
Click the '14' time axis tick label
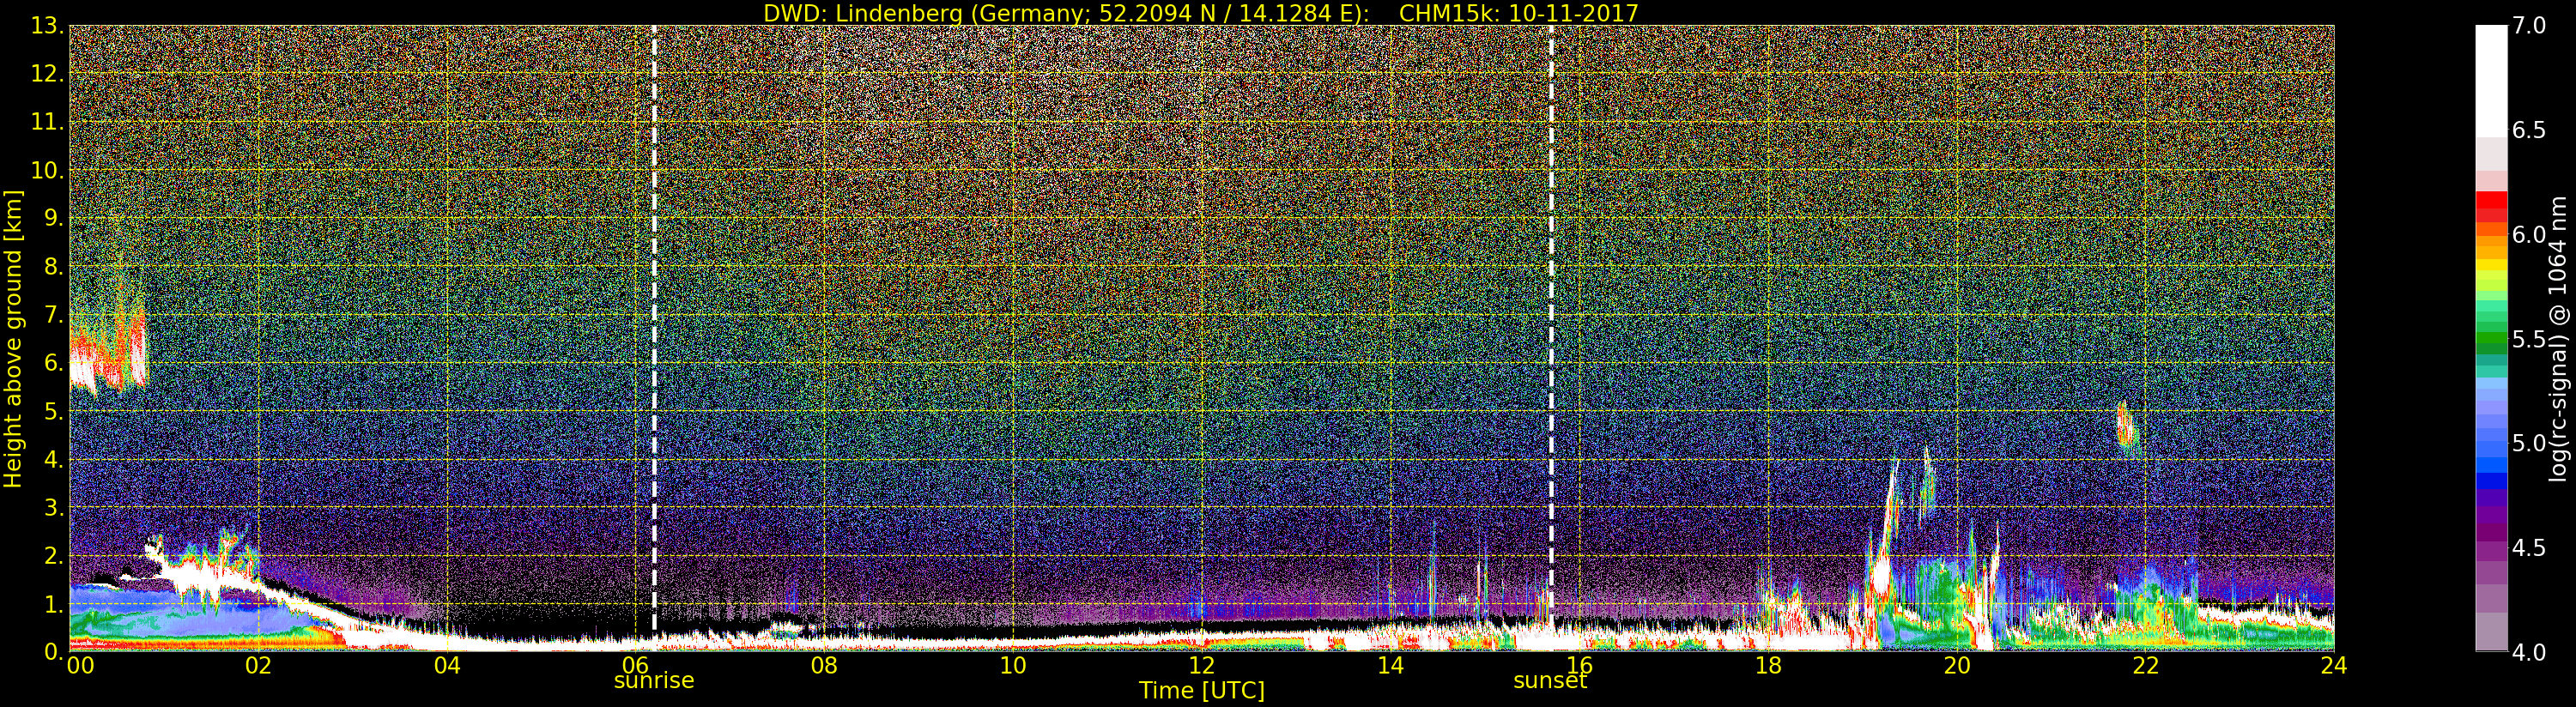pyautogui.click(x=1390, y=665)
